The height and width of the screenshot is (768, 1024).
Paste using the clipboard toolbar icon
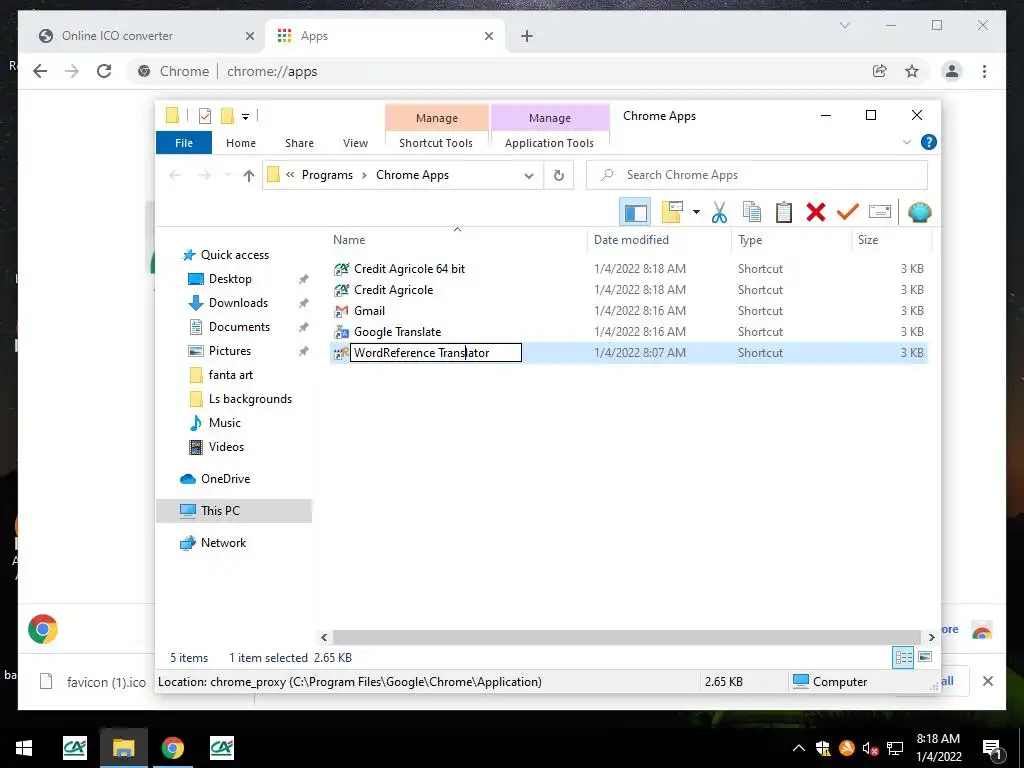click(x=784, y=212)
